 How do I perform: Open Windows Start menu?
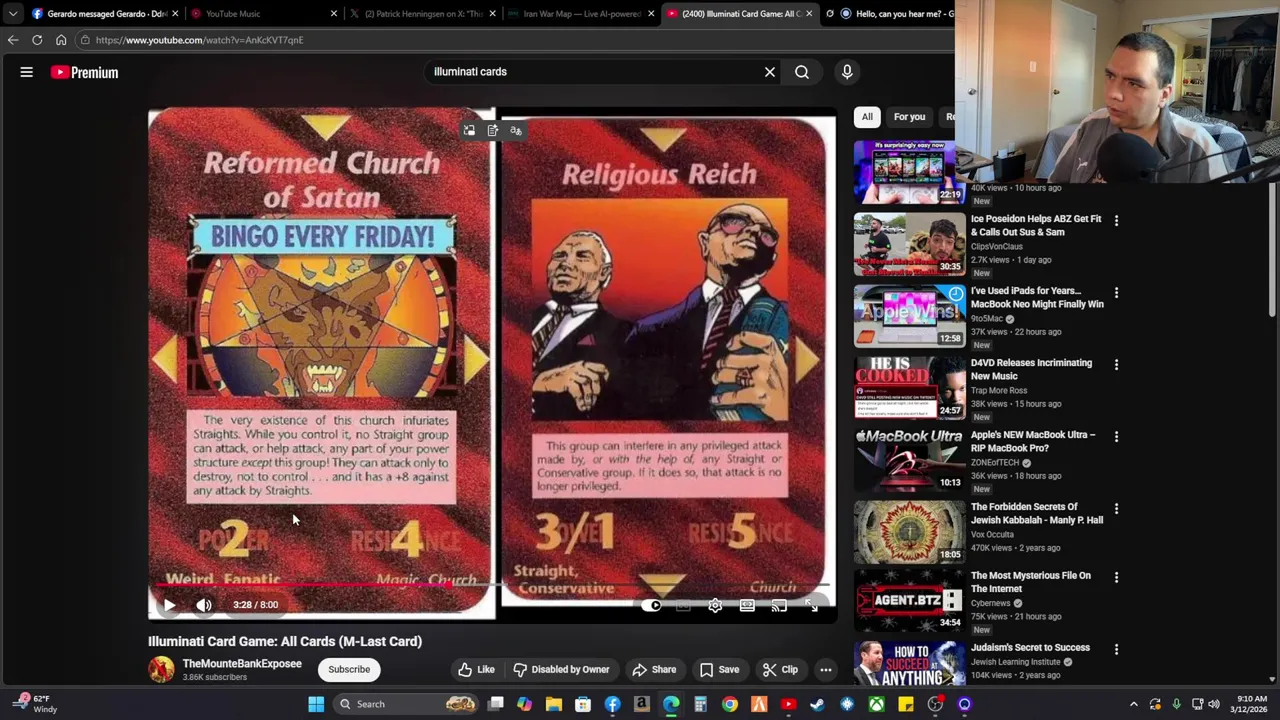pos(316,704)
